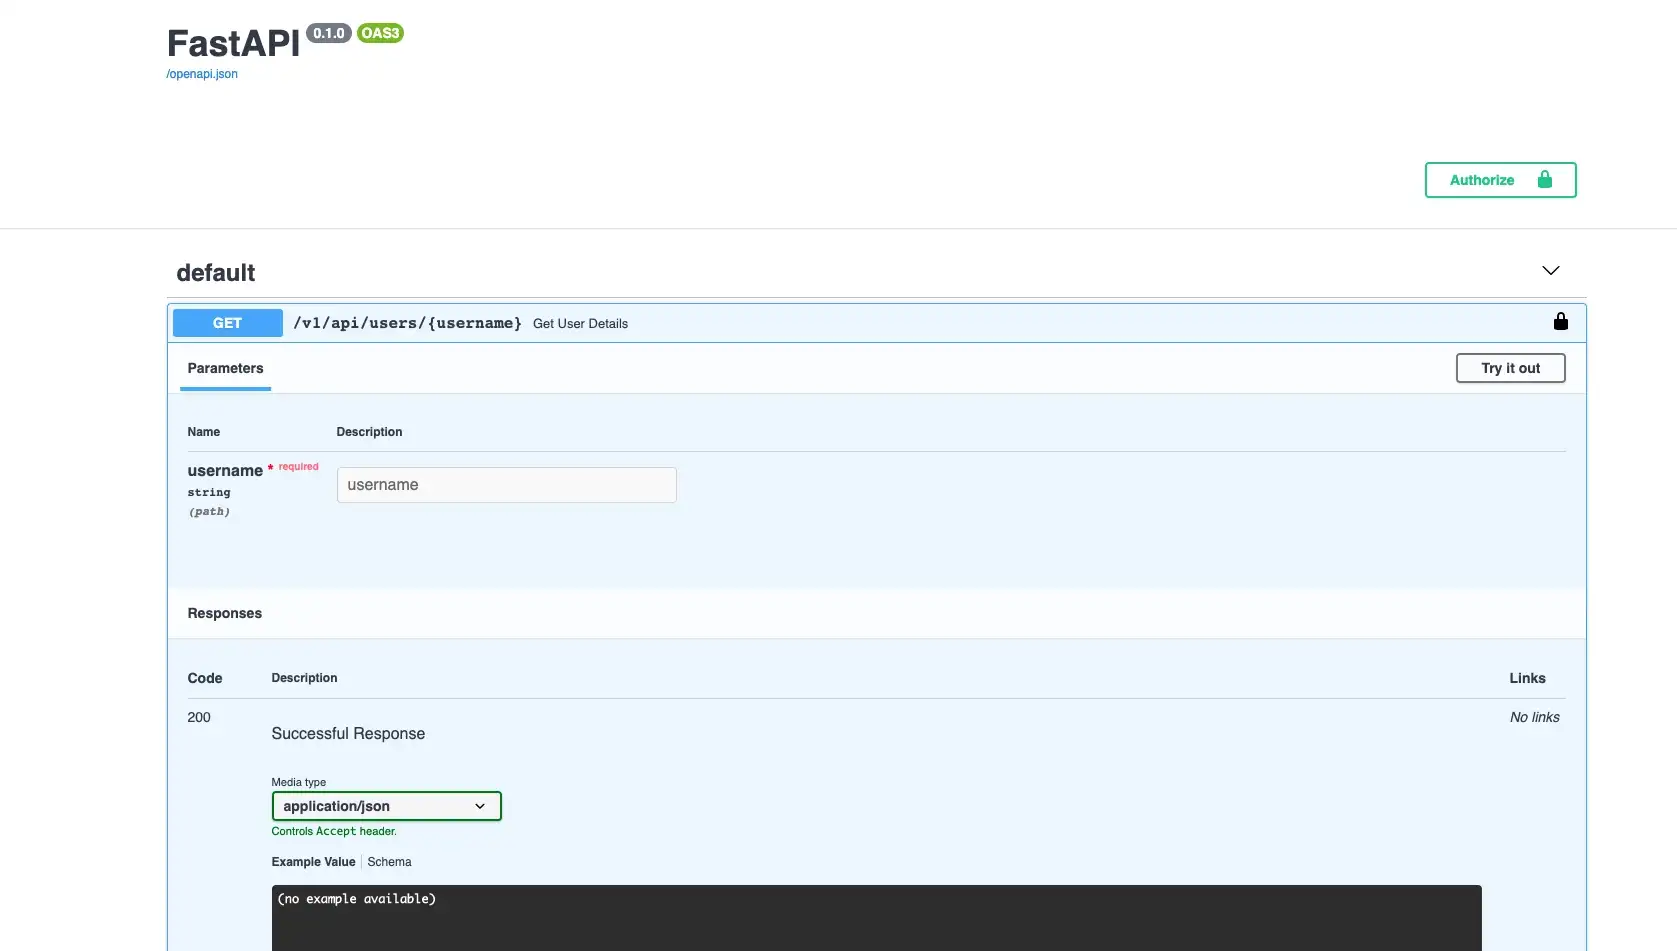This screenshot has width=1677, height=951.
Task: Open the /openapi.json link
Action: tap(201, 73)
